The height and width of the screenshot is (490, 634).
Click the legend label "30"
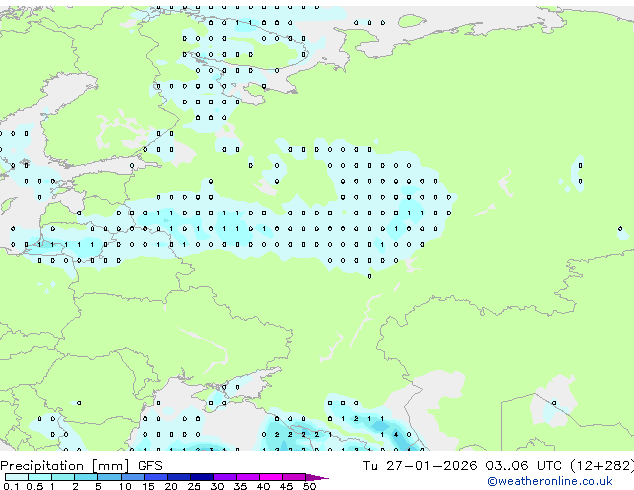click(x=217, y=486)
